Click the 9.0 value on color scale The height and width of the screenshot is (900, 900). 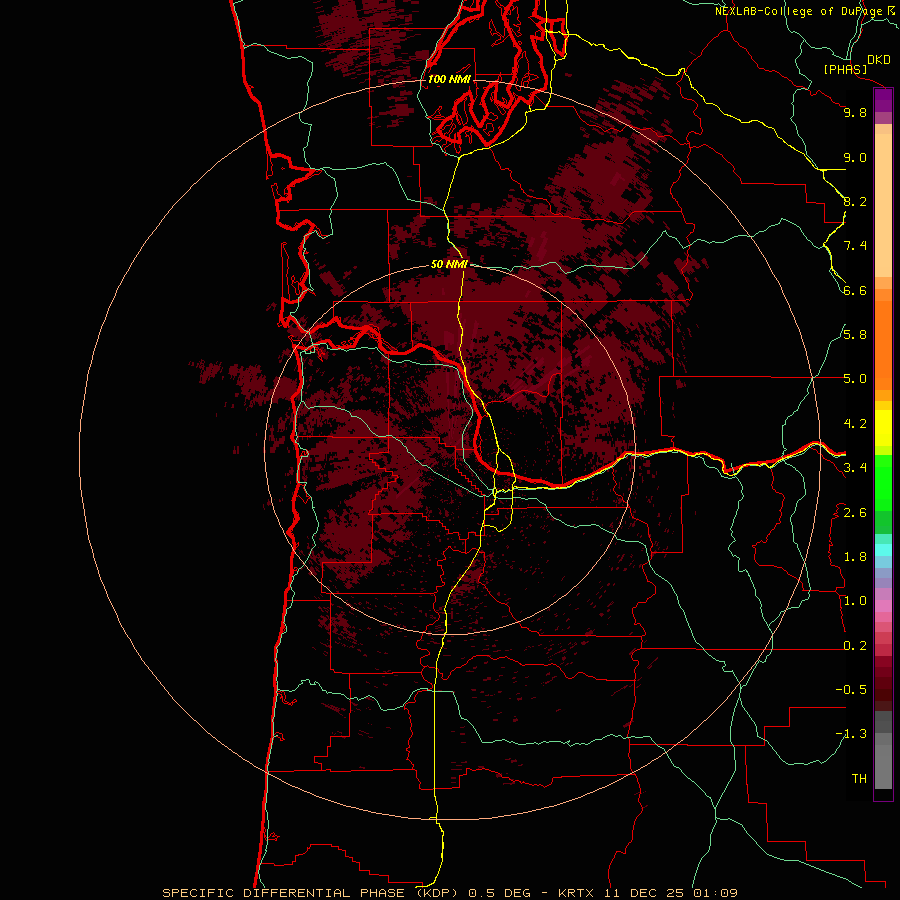[x=855, y=157]
